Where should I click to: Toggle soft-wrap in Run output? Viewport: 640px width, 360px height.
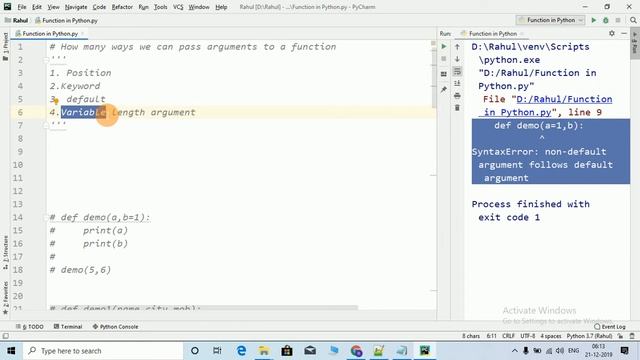[x=457, y=71]
